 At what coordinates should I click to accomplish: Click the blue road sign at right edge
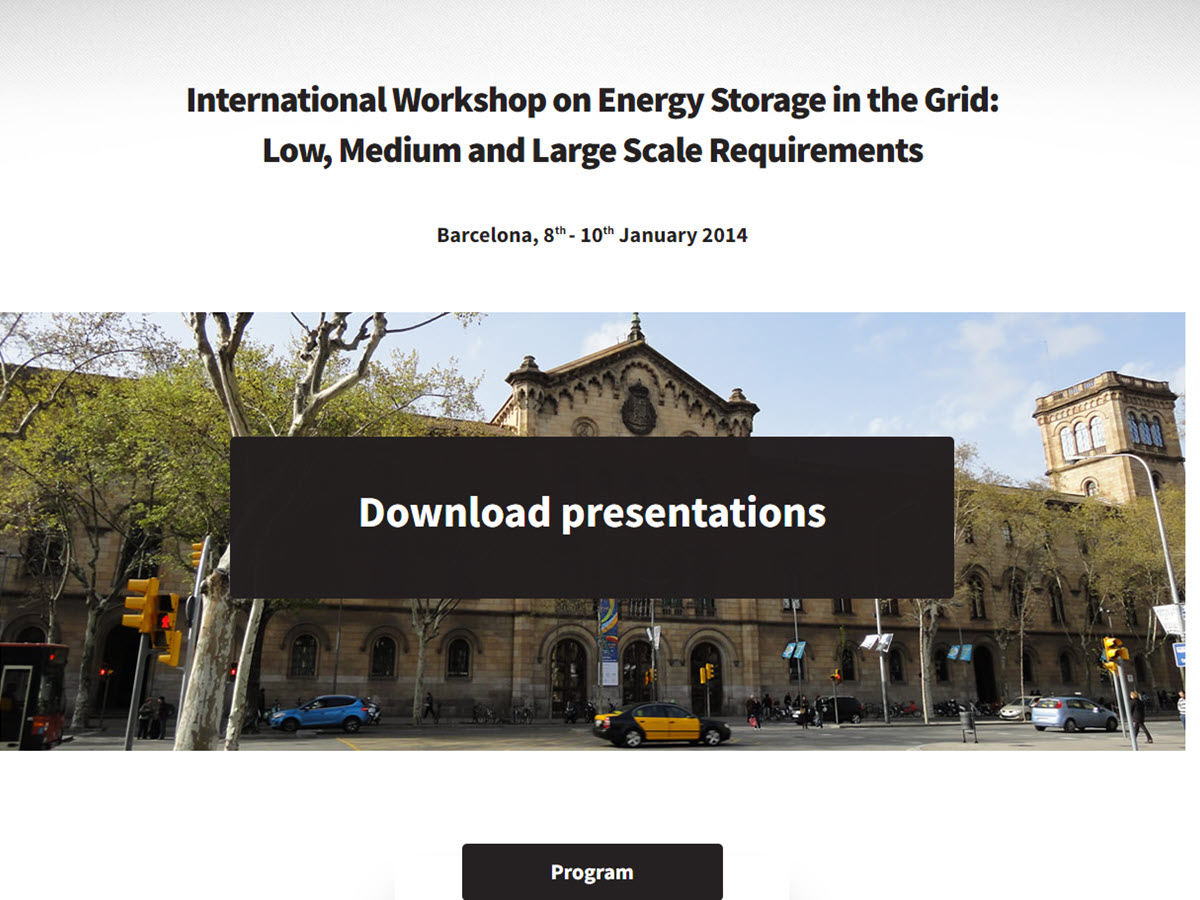tap(1180, 654)
